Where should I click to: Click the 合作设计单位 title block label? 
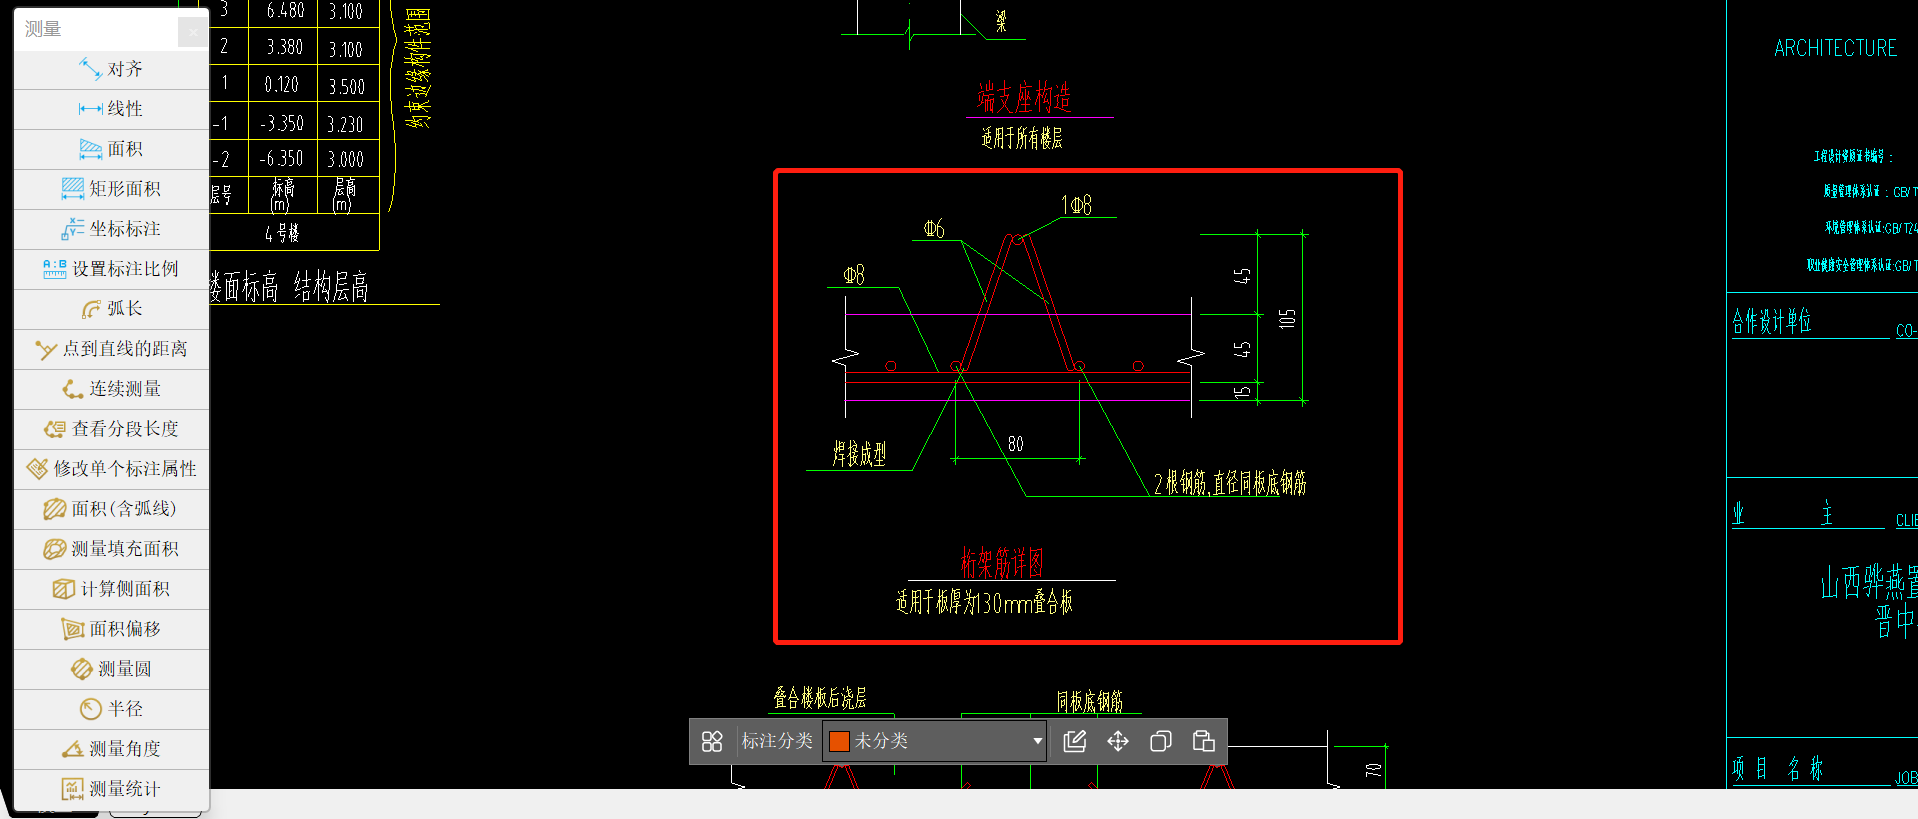click(x=1771, y=321)
